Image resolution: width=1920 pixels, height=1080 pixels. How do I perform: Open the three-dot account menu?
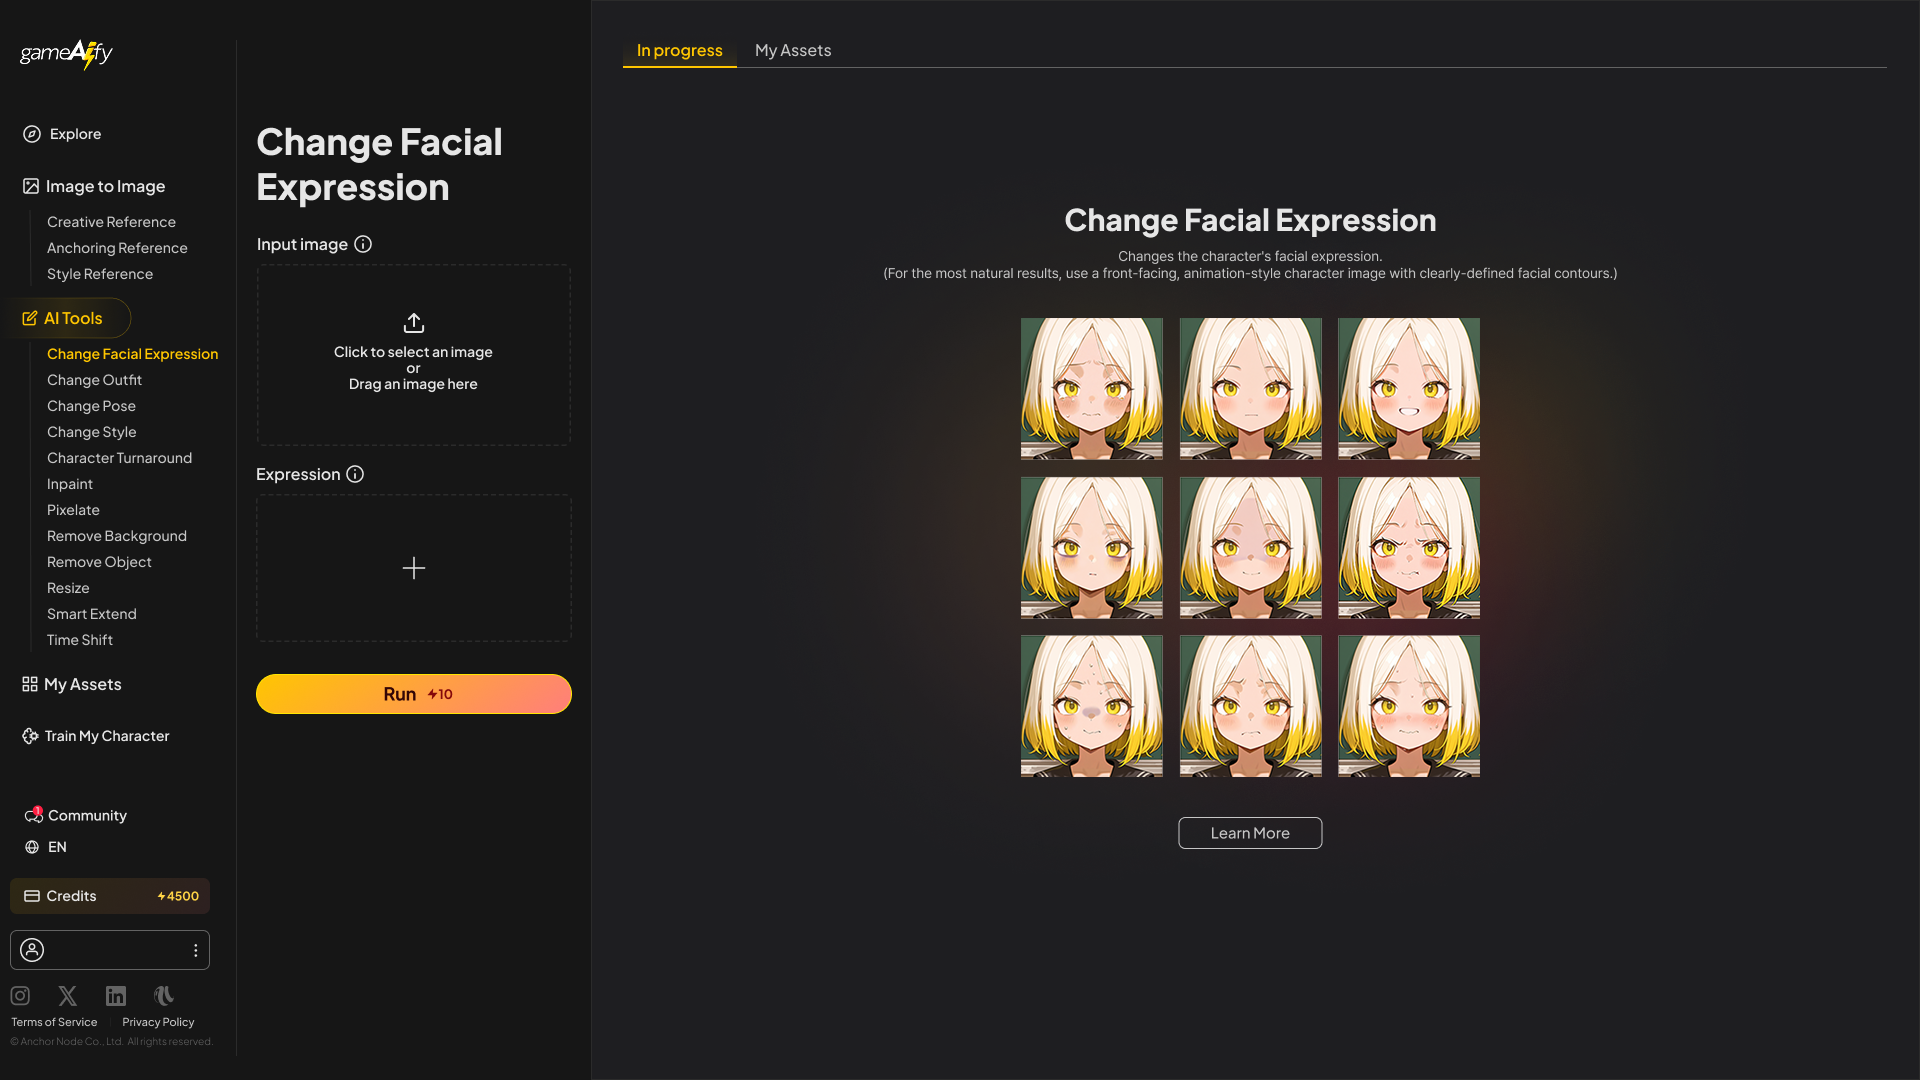click(x=196, y=950)
